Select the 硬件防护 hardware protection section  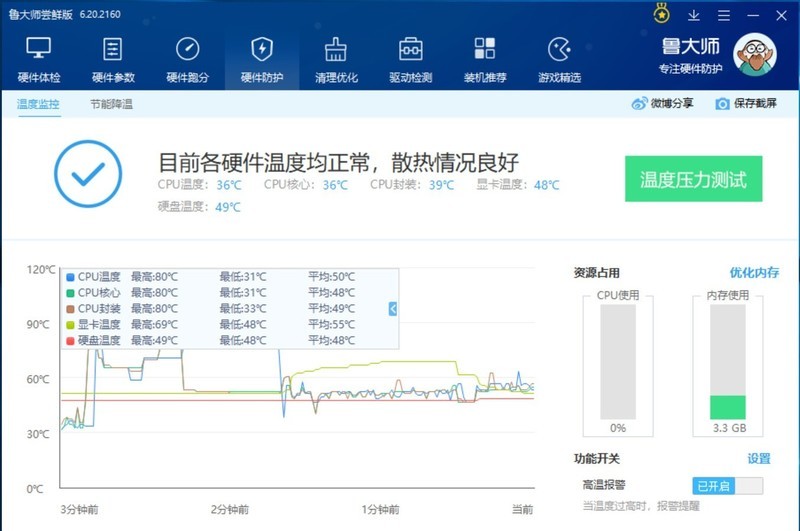(262, 60)
